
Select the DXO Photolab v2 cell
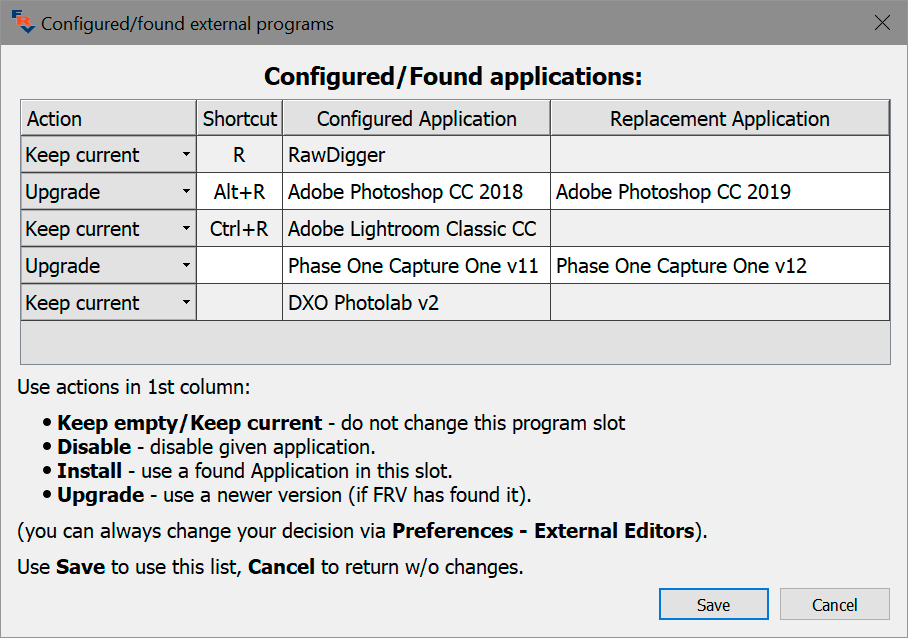pos(416,303)
